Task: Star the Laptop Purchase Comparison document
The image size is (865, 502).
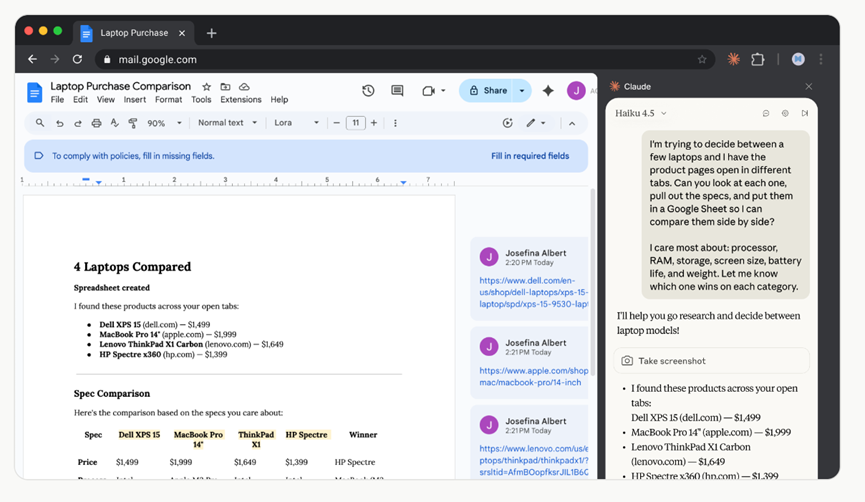Action: [206, 87]
